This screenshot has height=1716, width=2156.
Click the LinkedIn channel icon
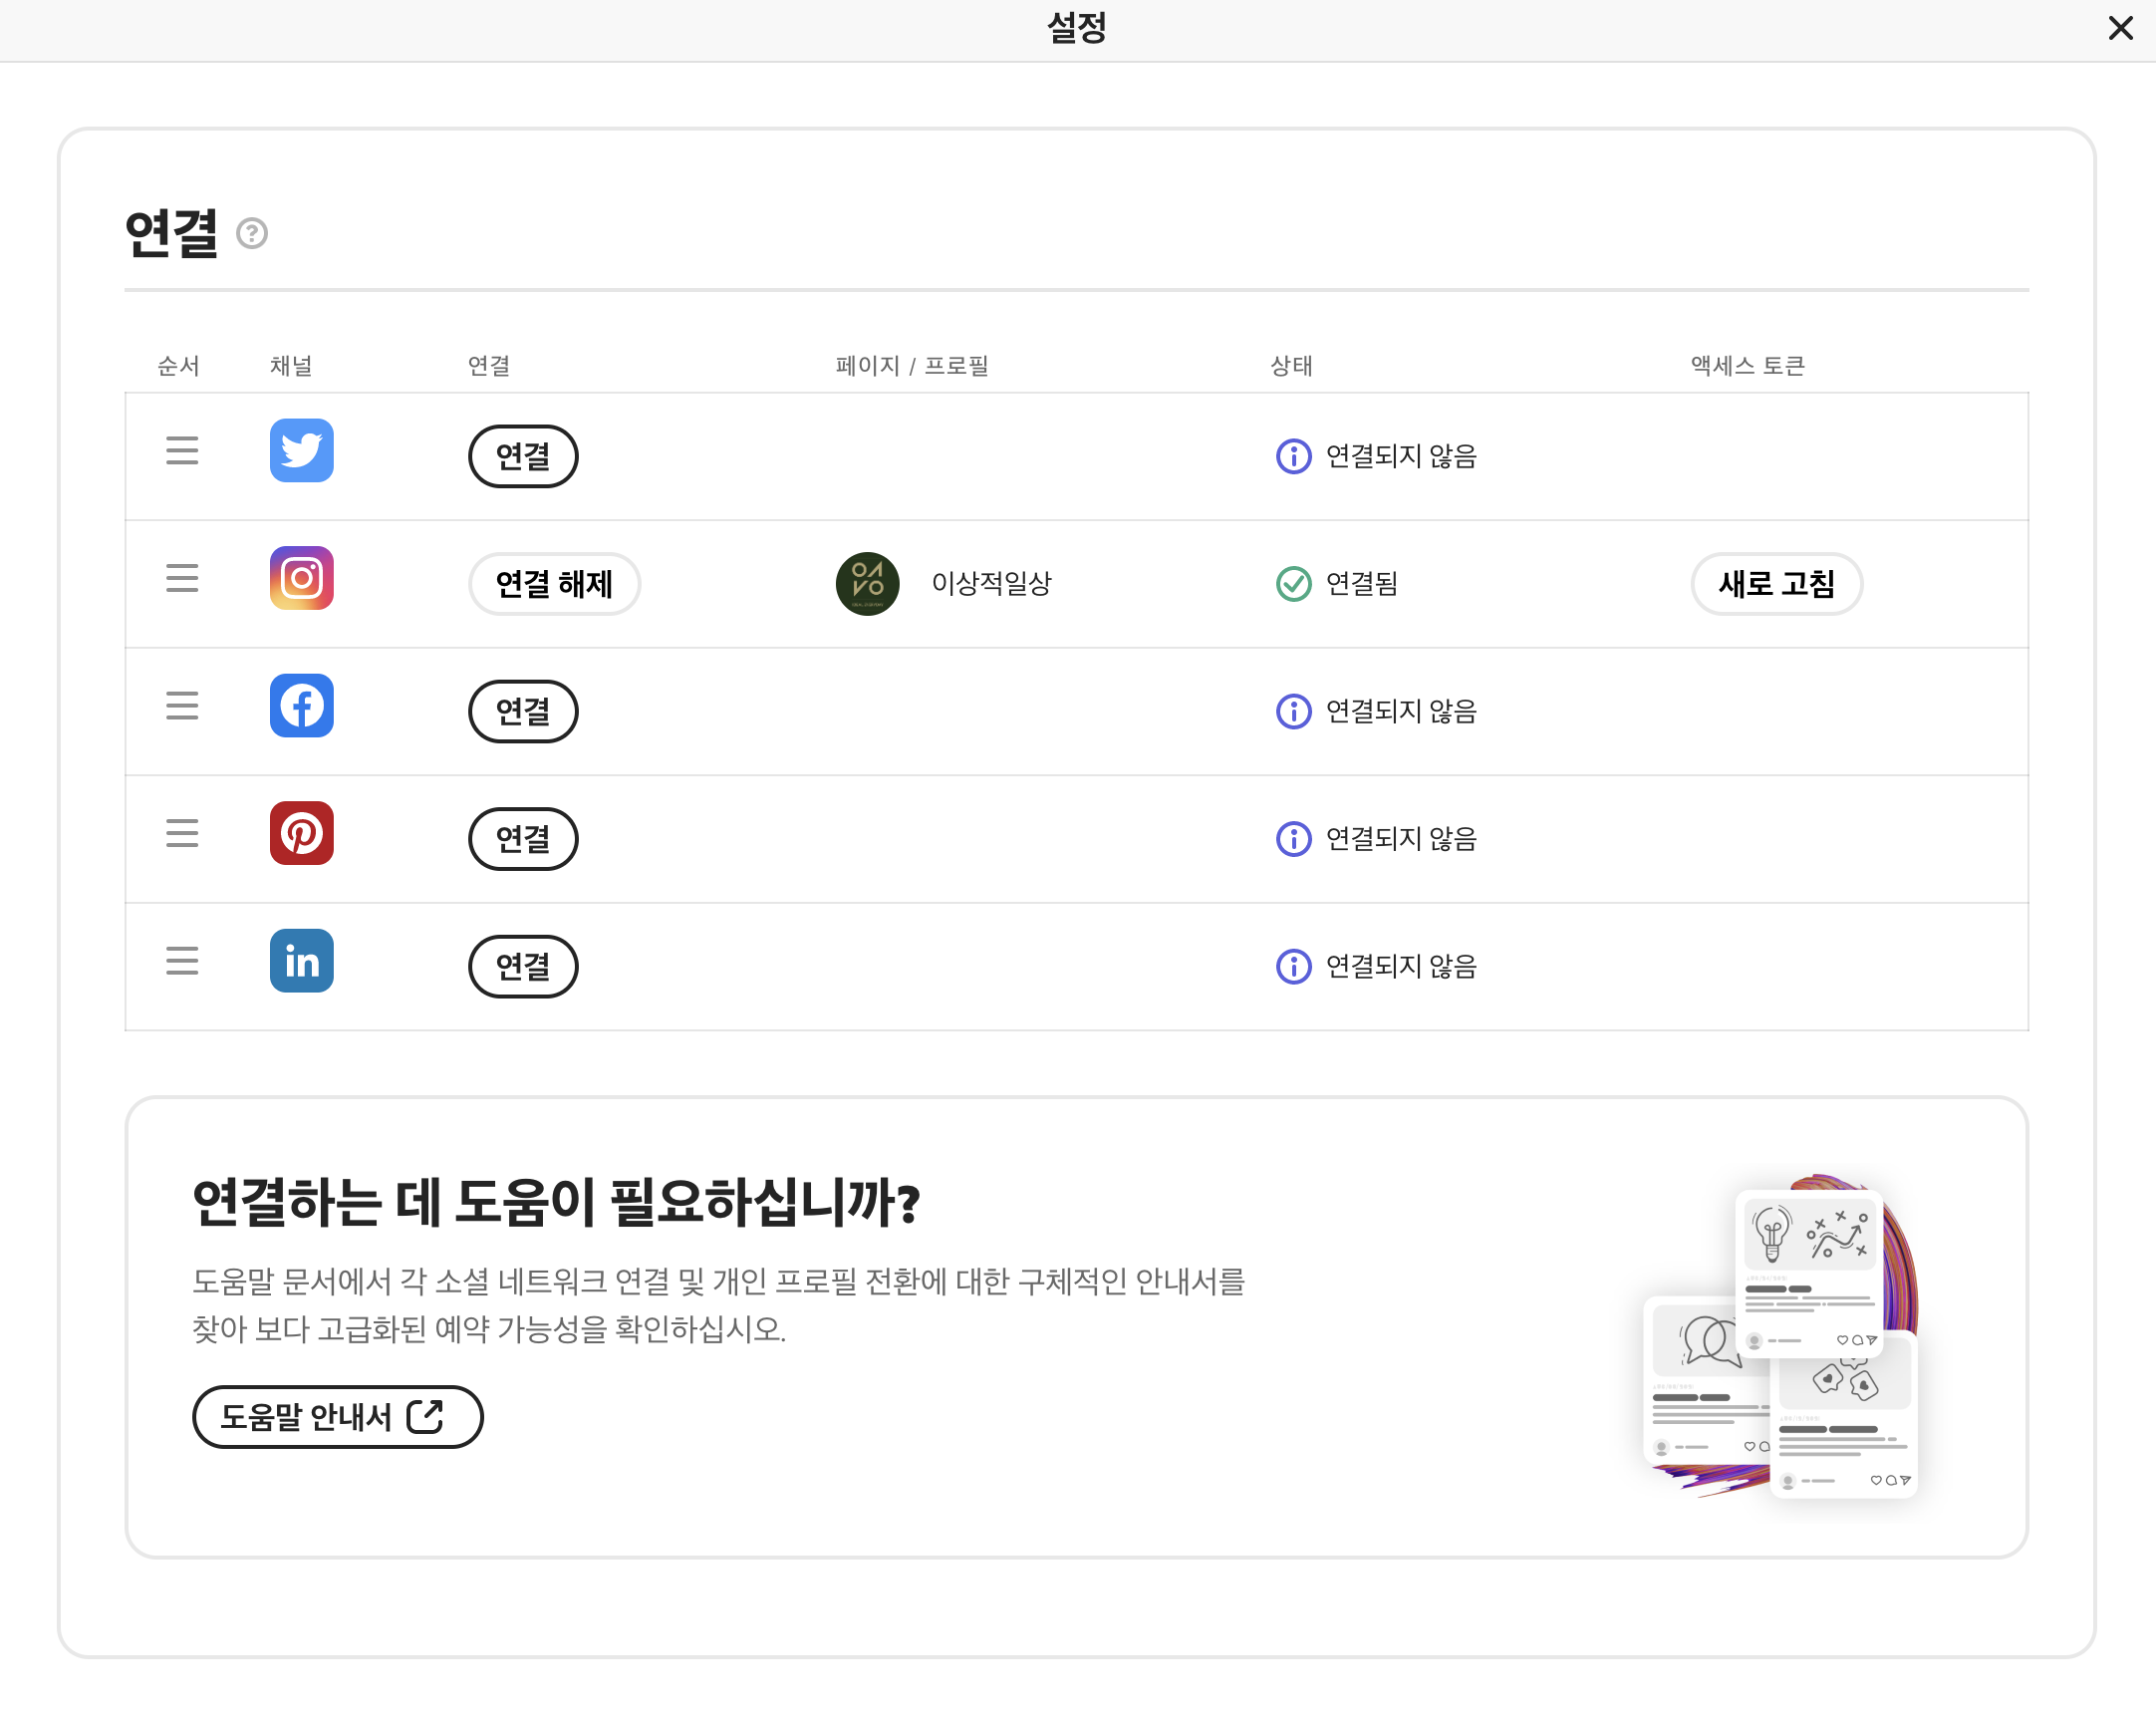[x=301, y=960]
